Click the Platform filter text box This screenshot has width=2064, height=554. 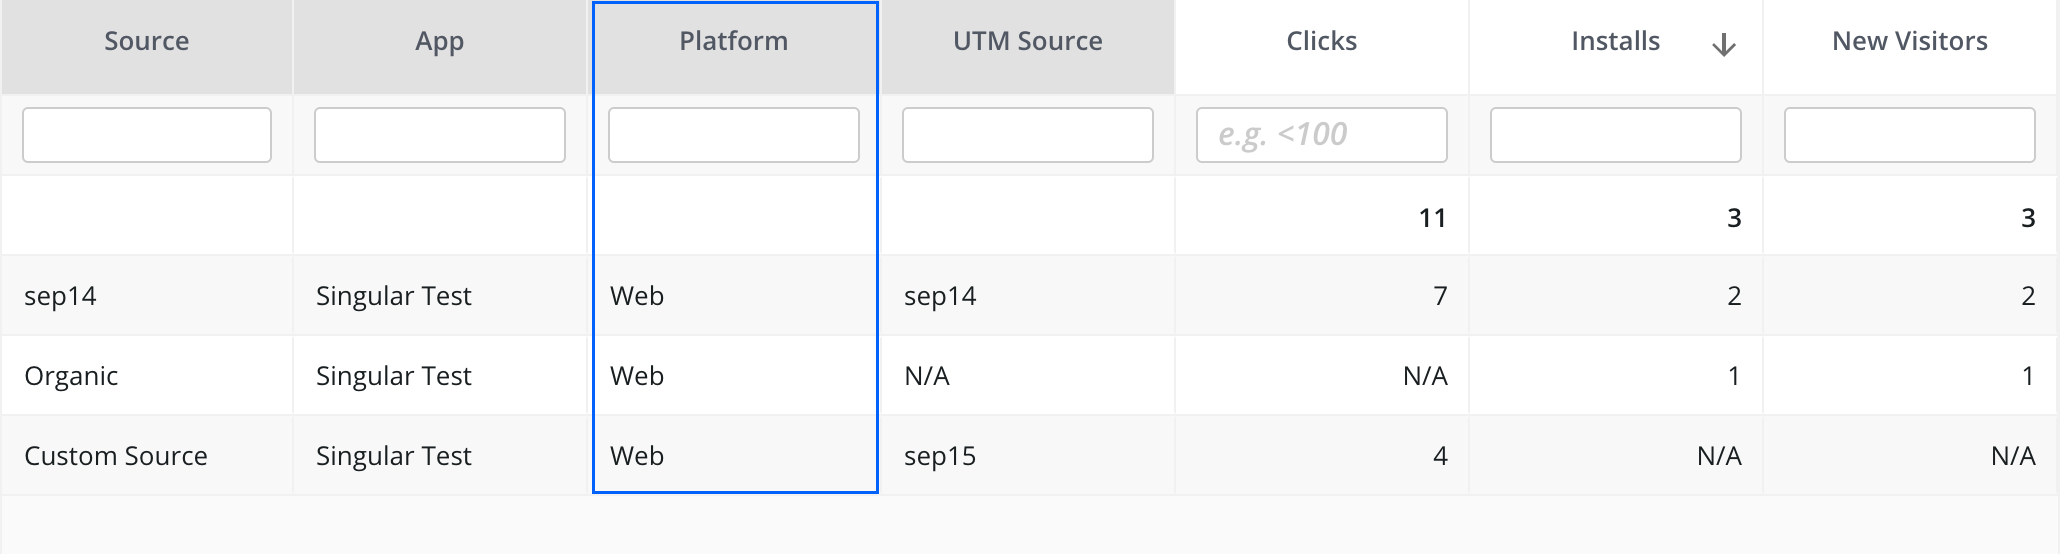[734, 135]
